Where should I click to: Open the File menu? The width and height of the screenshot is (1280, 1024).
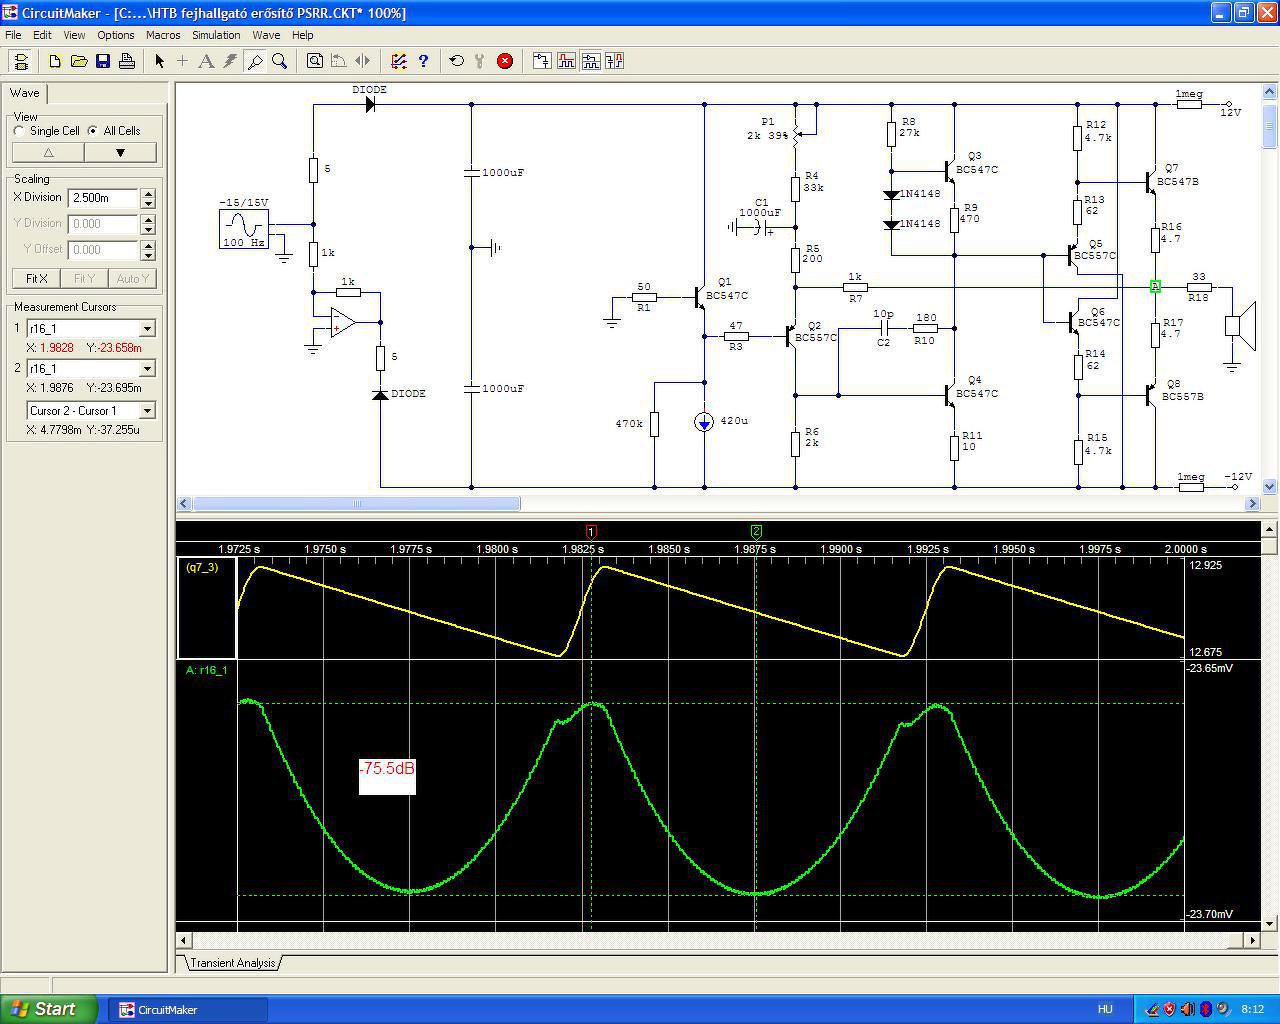pos(13,35)
